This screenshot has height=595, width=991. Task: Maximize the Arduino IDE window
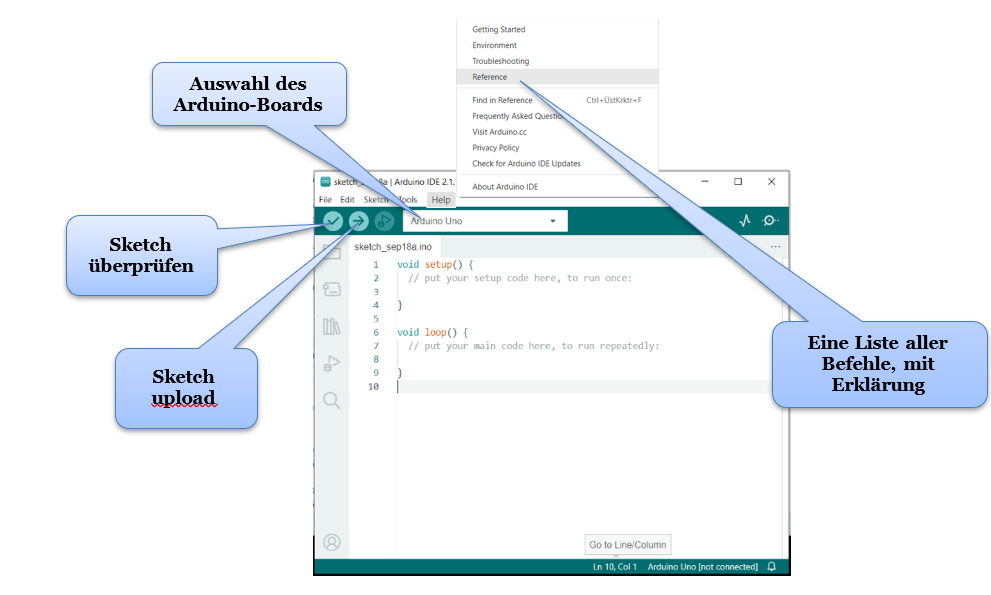[738, 181]
